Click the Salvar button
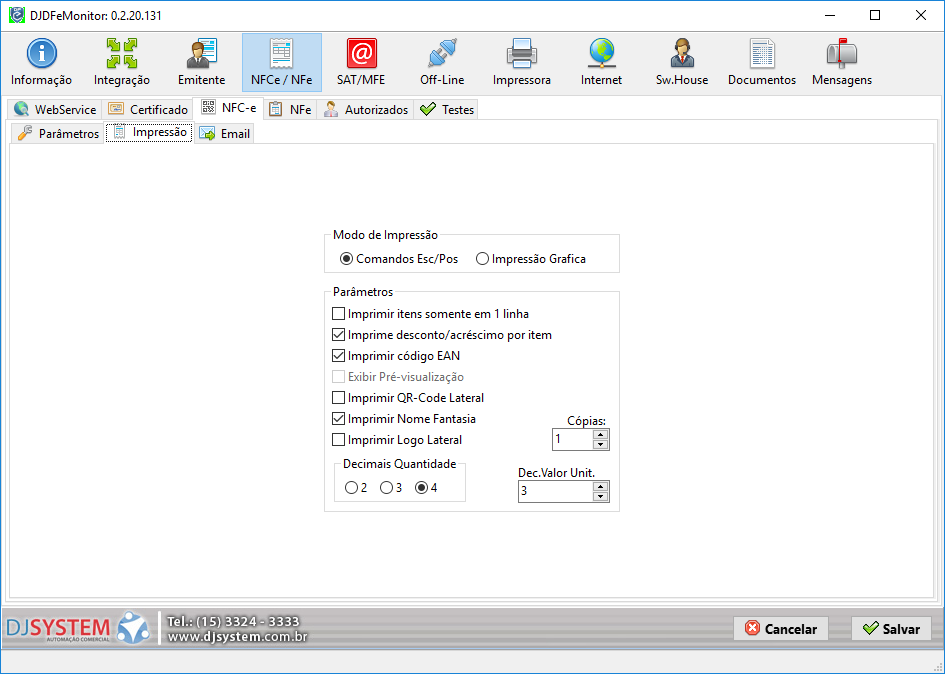Screen dimensions: 945x674 [x=891, y=629]
